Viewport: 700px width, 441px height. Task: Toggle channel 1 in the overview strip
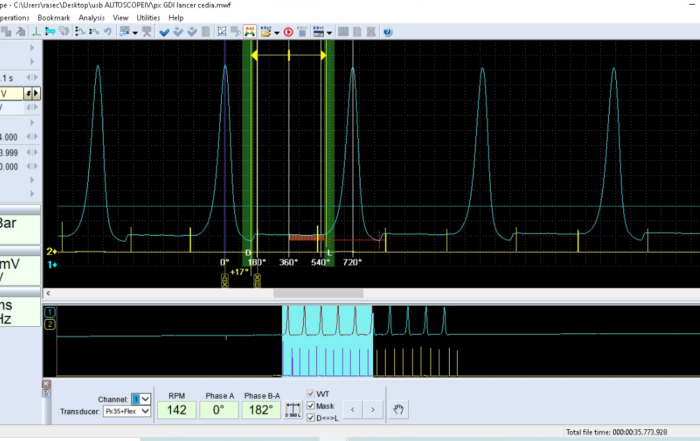pos(48,313)
